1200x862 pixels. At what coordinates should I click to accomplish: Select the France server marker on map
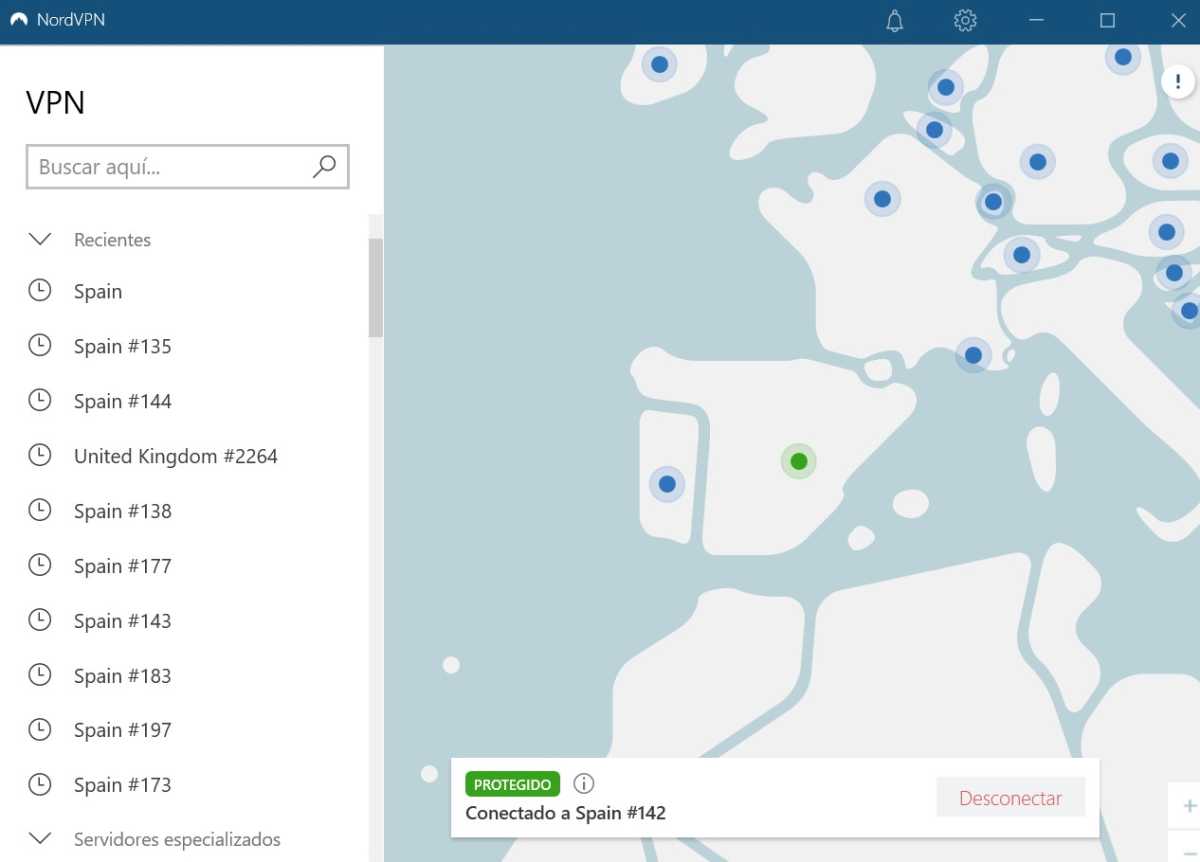pos(882,199)
